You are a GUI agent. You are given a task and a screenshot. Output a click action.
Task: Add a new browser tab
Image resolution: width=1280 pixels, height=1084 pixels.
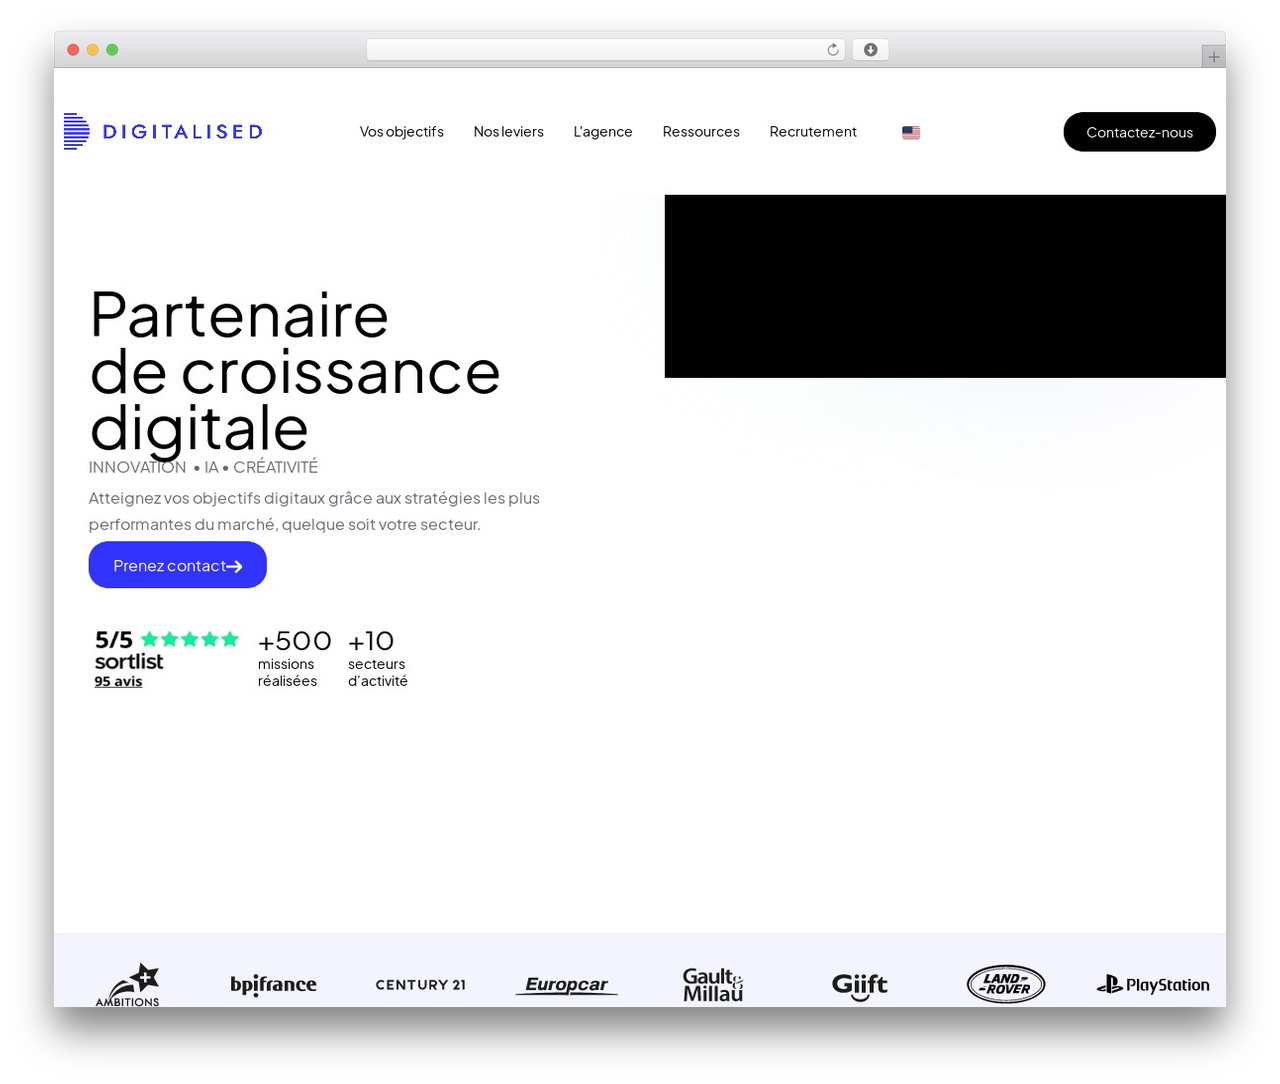pos(1213,57)
